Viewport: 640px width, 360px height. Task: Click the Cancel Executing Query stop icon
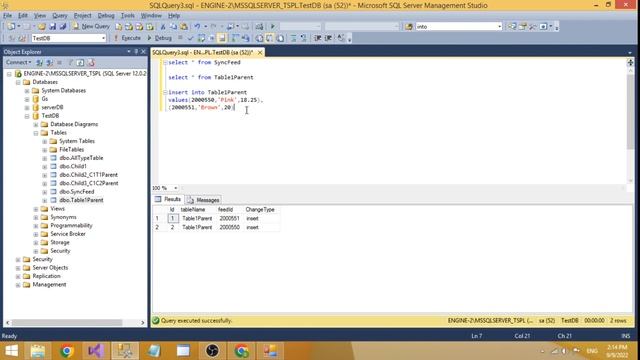coord(180,38)
